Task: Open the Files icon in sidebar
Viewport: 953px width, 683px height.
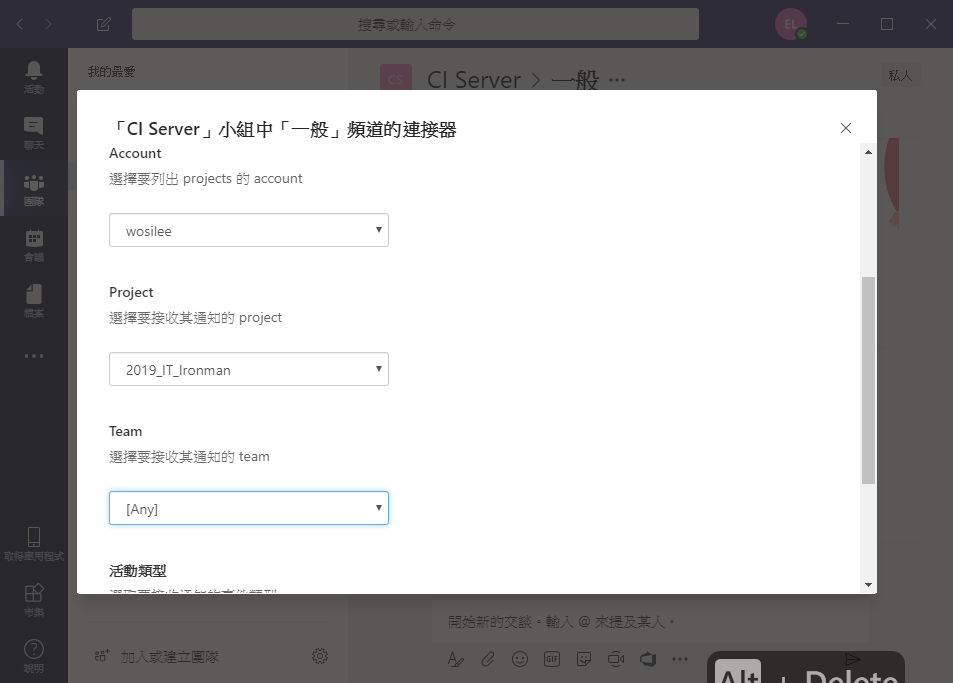Action: click(x=33, y=301)
